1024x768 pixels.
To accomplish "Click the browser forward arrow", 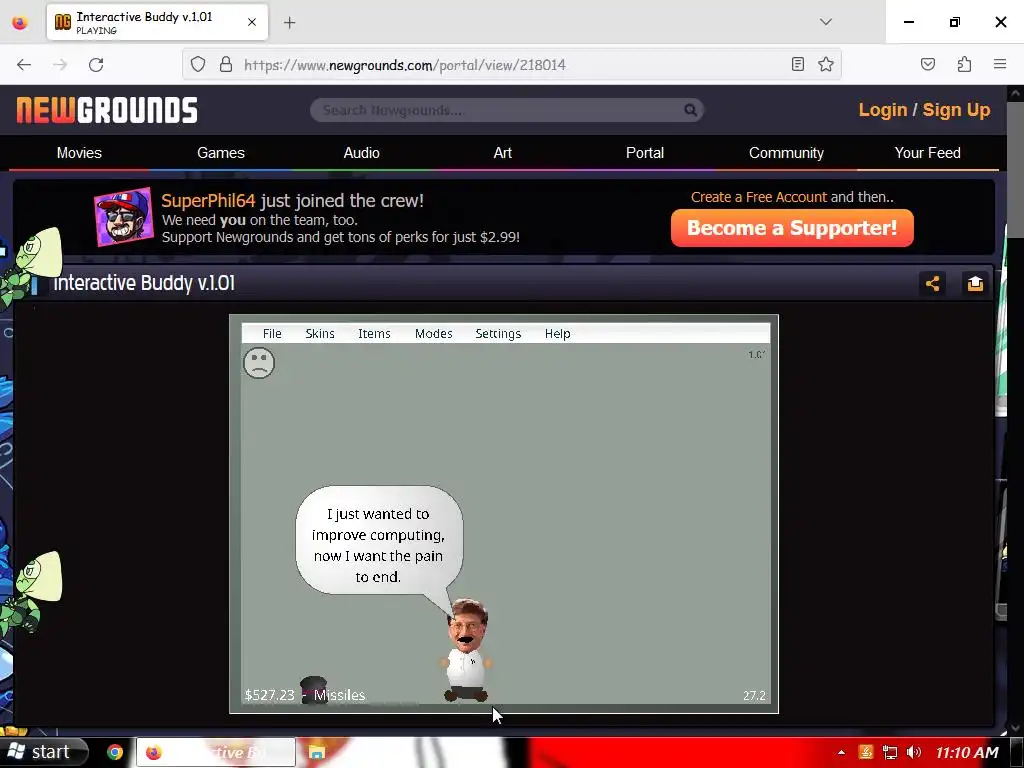I will point(60,65).
